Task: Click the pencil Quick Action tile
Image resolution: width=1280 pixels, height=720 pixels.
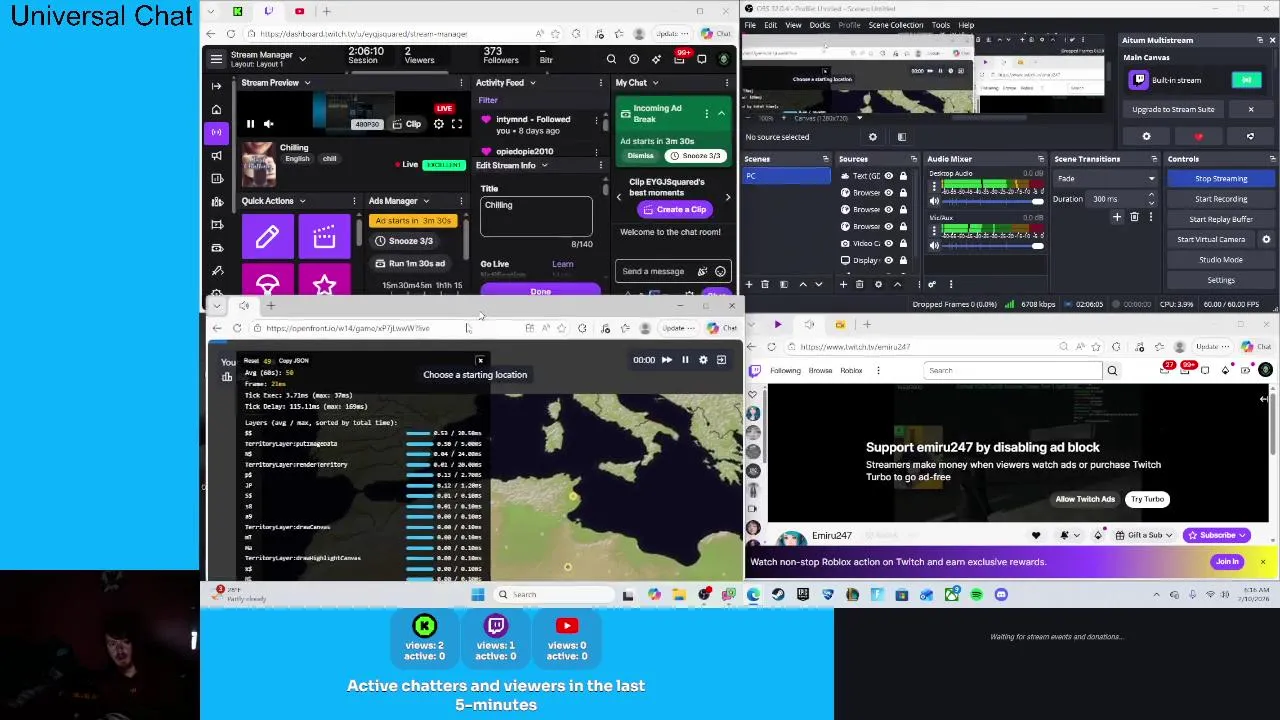Action: pos(267,237)
